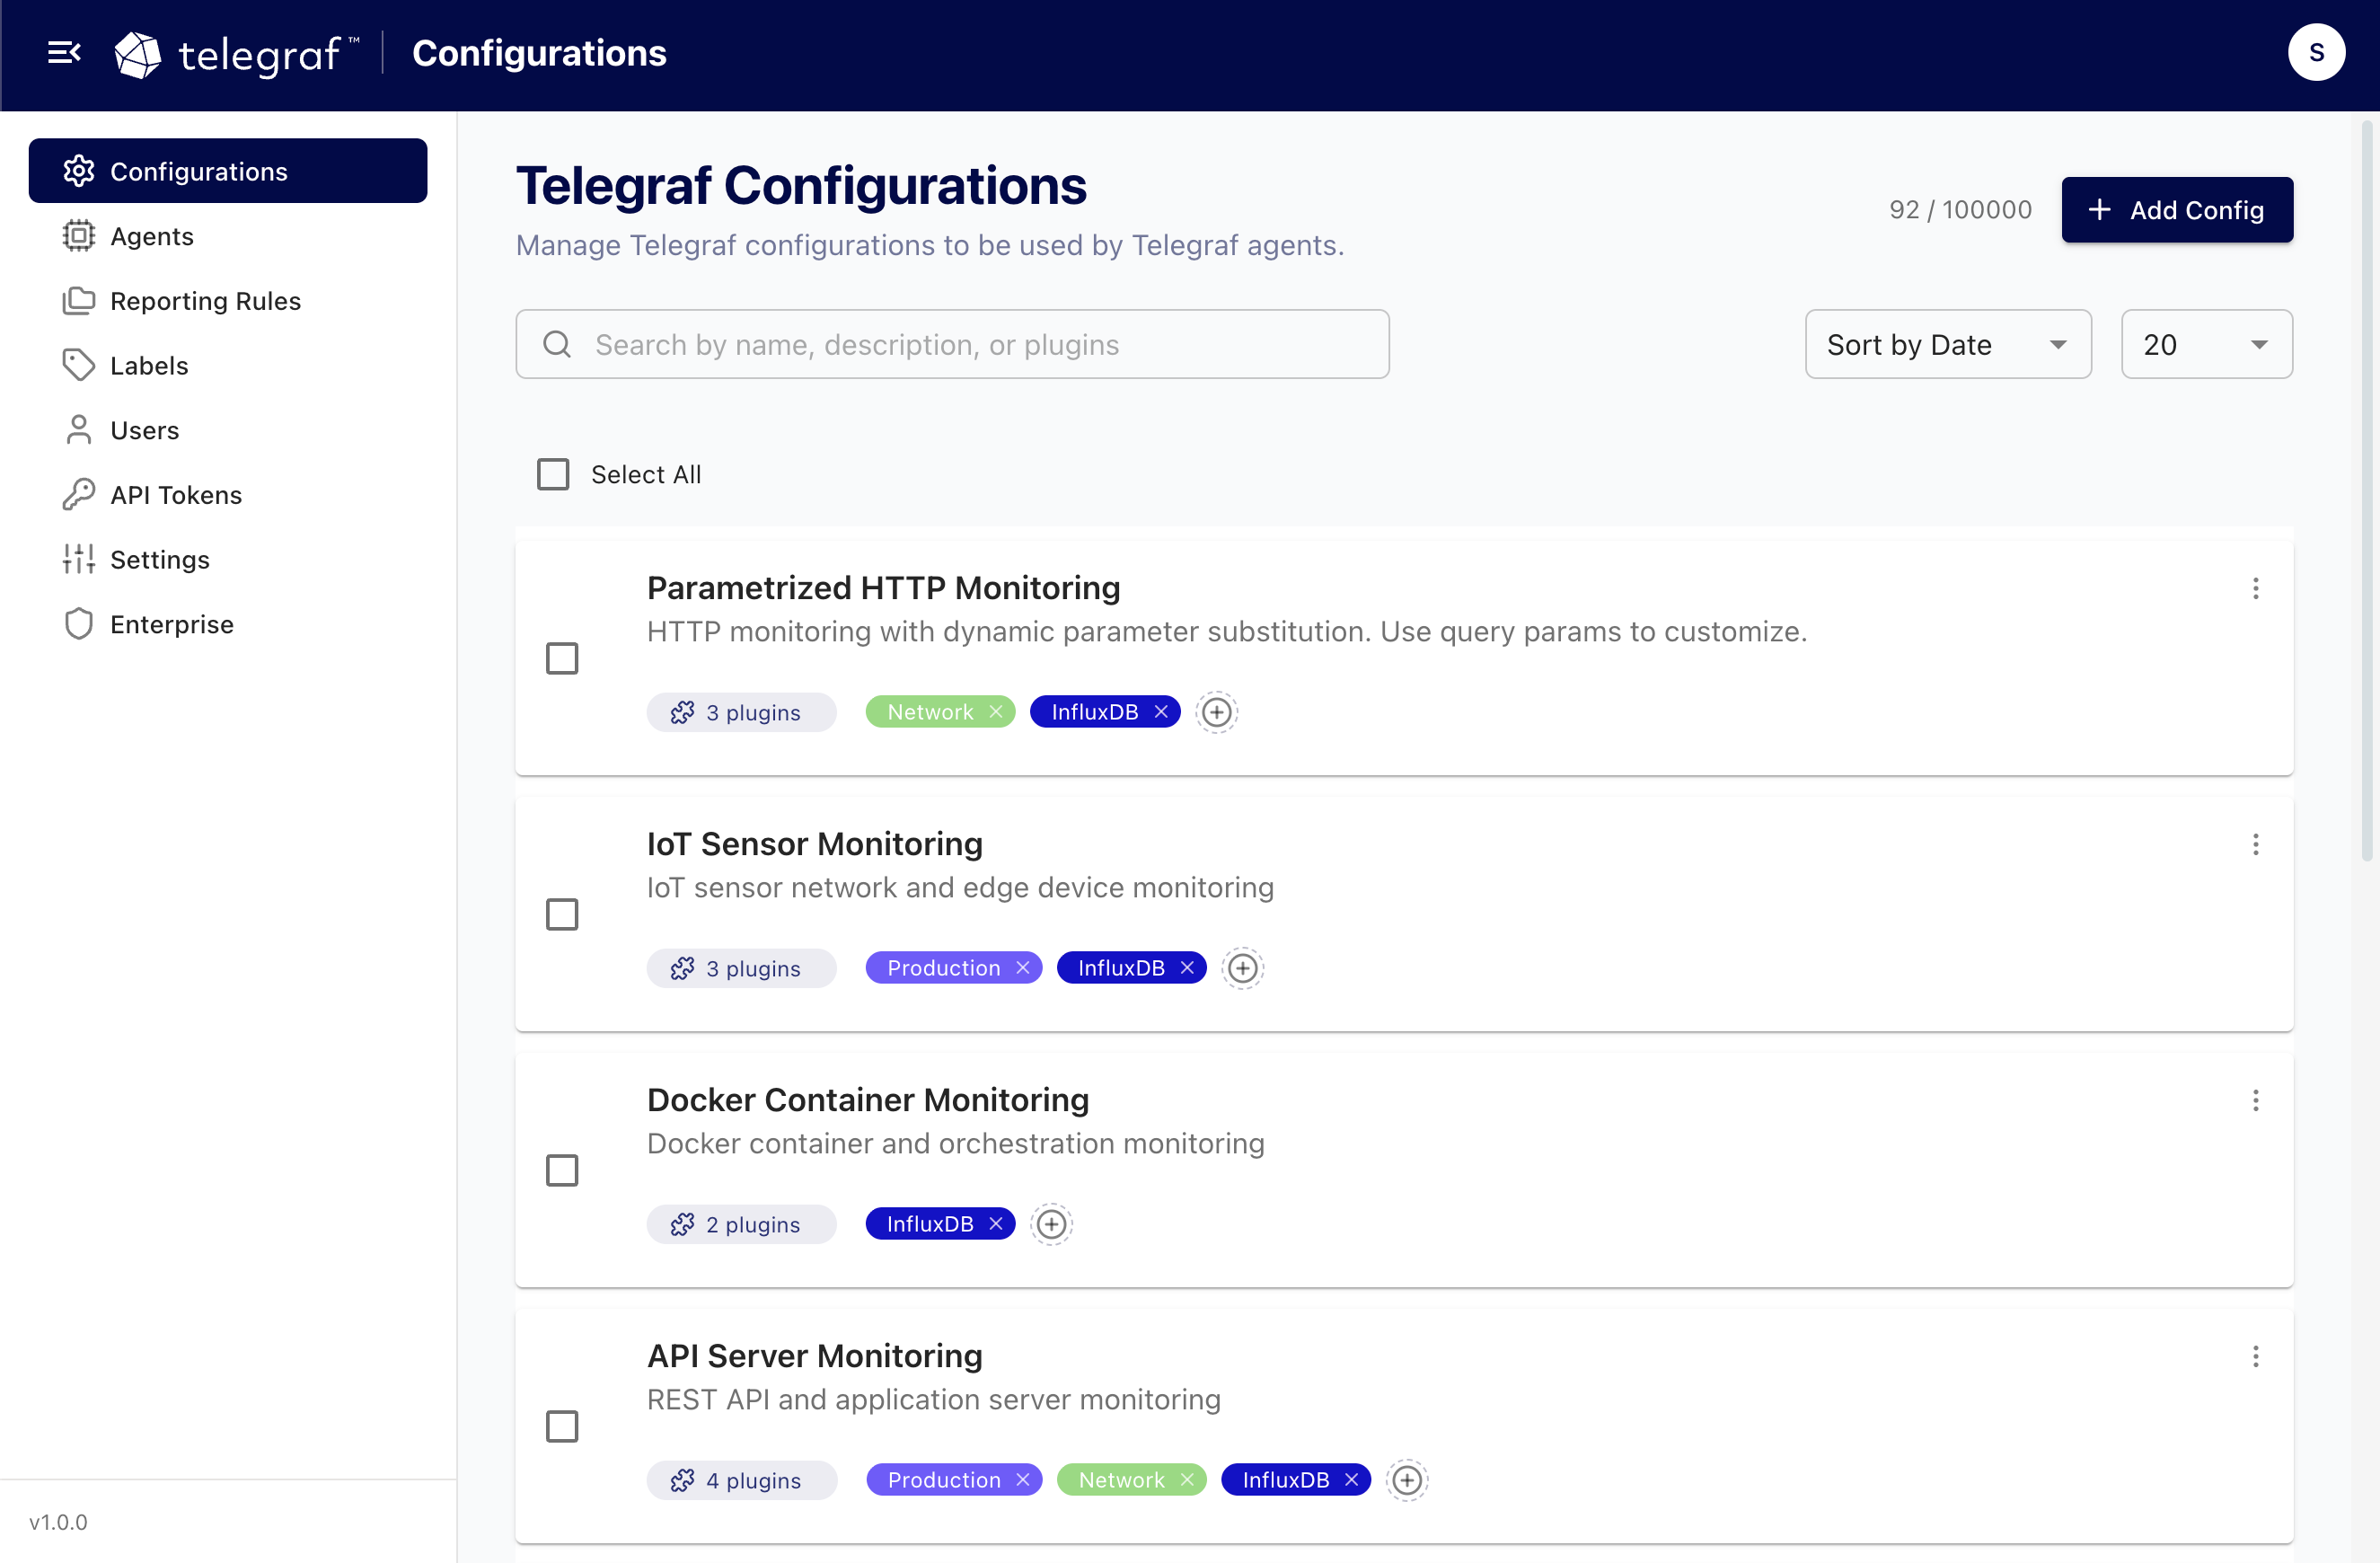The width and height of the screenshot is (2380, 1563).
Task: Click the 2 plugins chip on Docker Container Monitoring
Action: click(x=741, y=1224)
